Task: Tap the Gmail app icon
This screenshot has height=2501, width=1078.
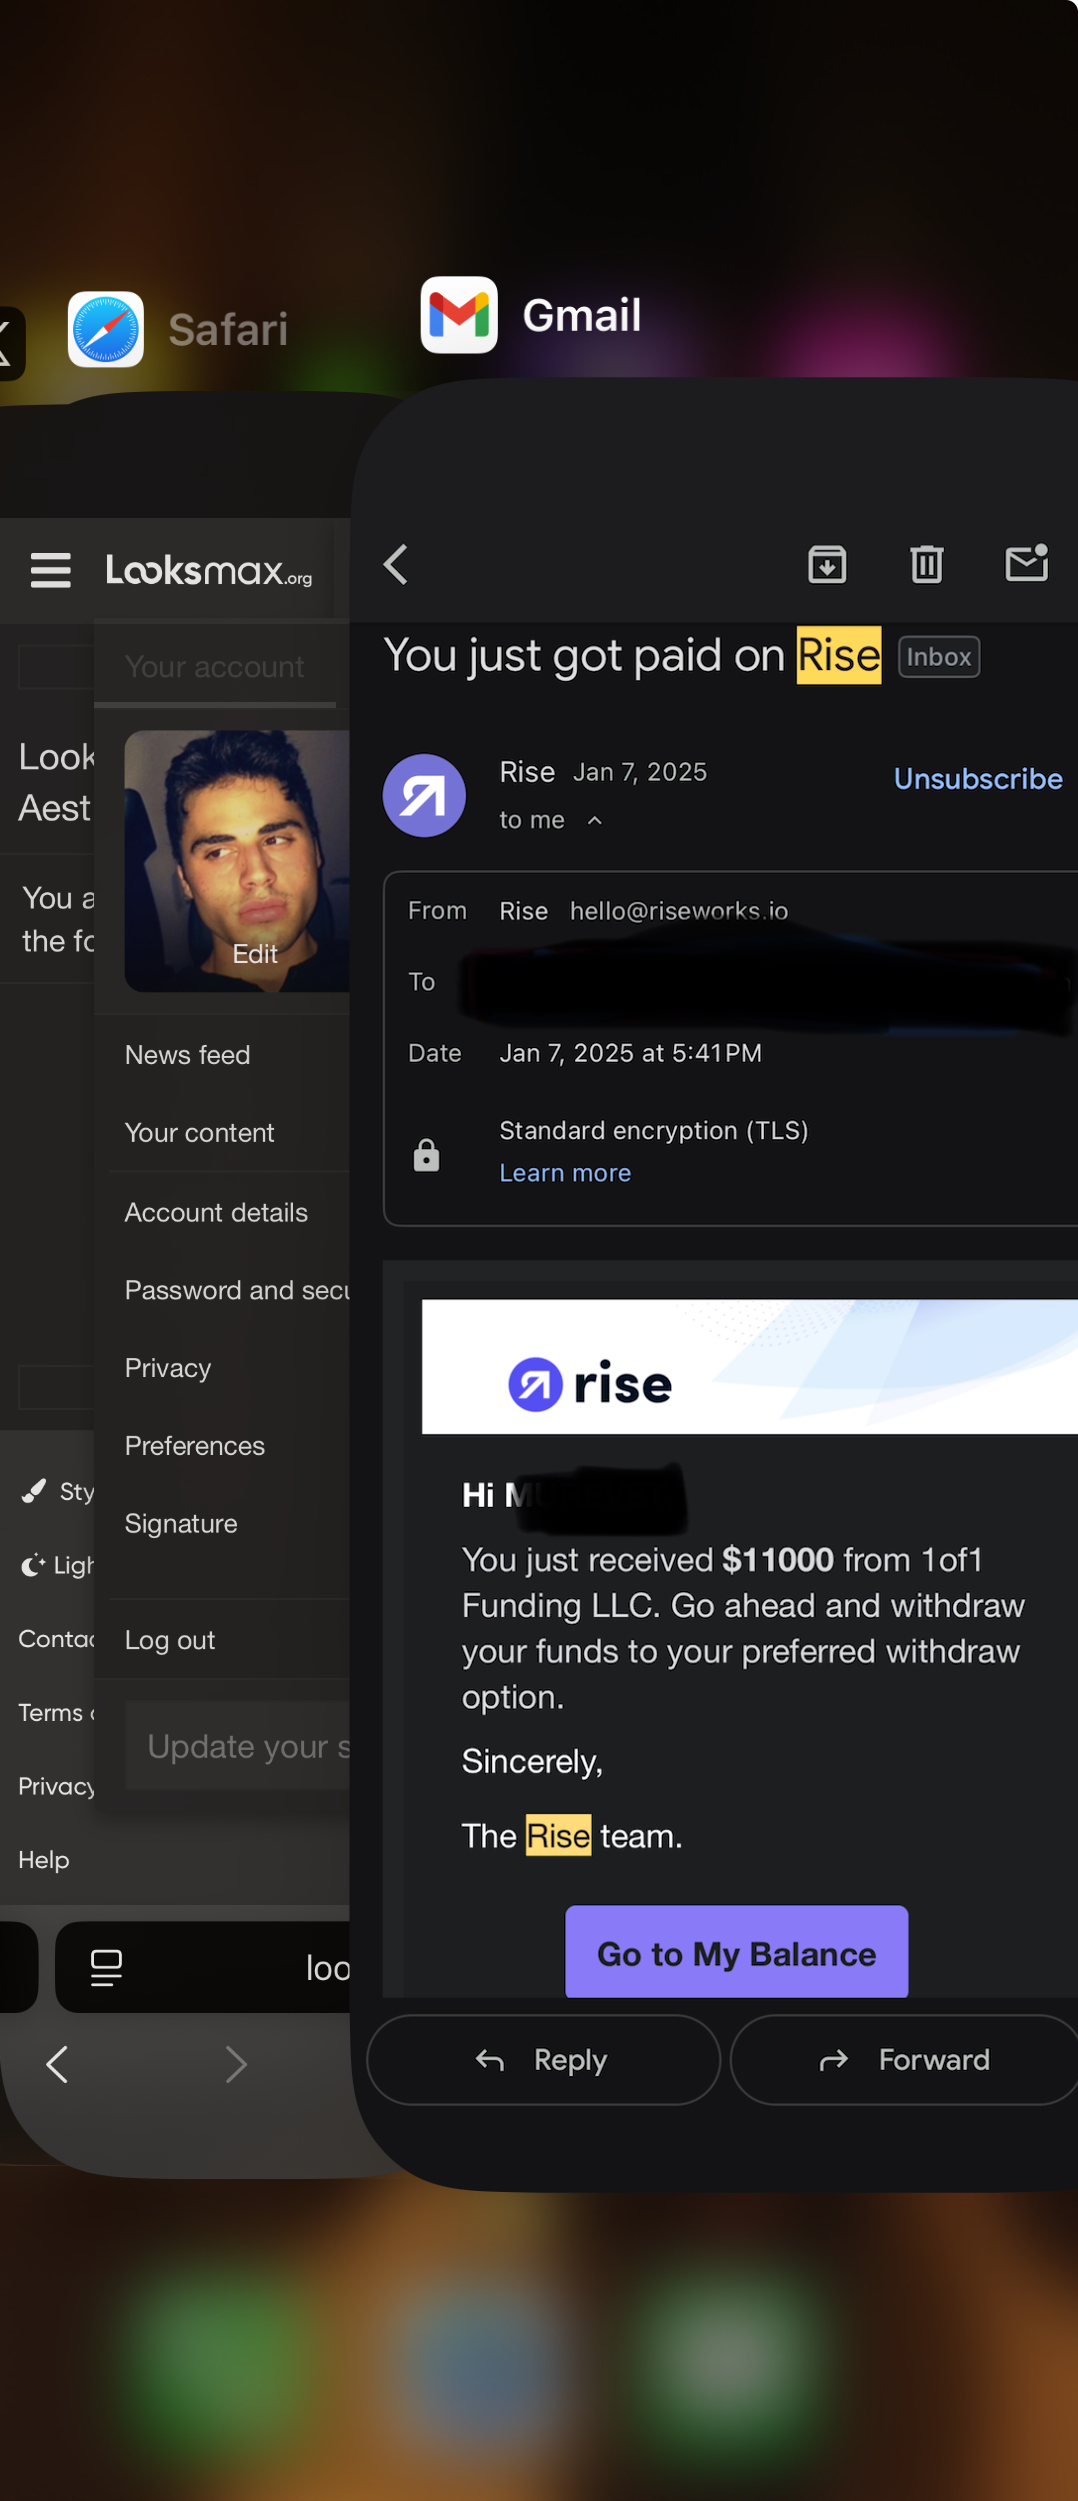Action: 459,315
